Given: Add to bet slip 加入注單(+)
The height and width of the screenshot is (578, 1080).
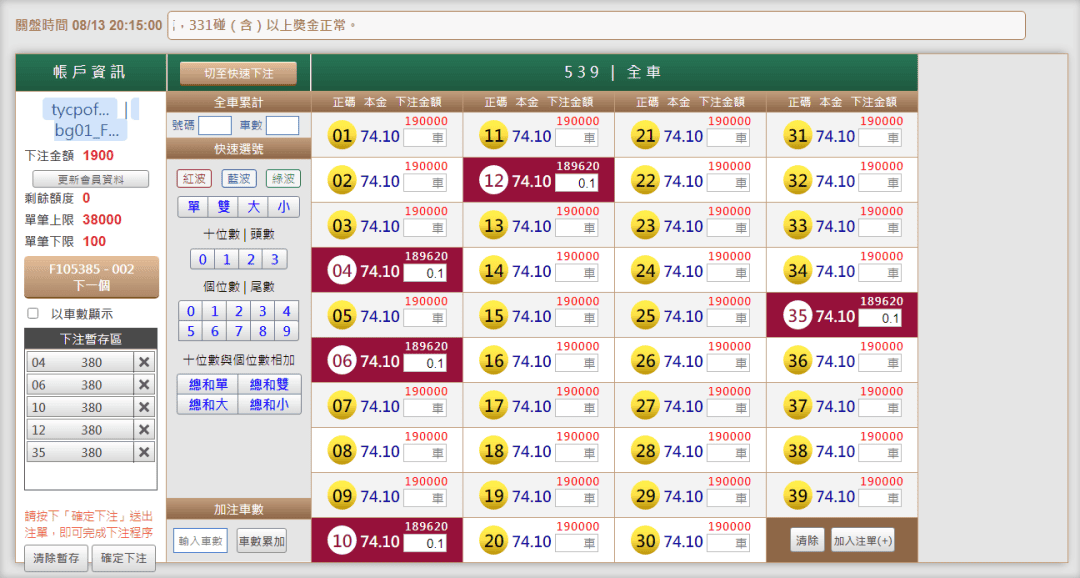Looking at the screenshot, I should pos(863,541).
